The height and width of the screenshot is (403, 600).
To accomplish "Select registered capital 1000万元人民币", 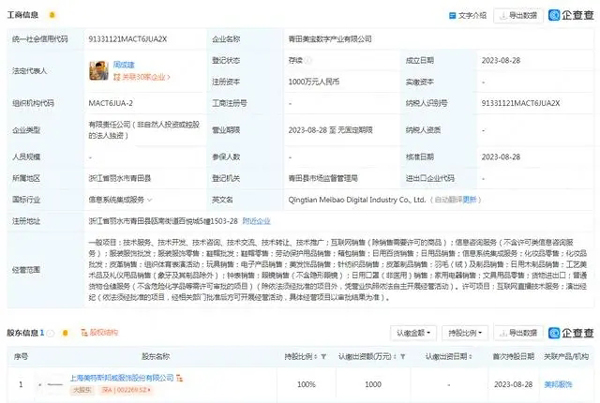I will 314,82.
